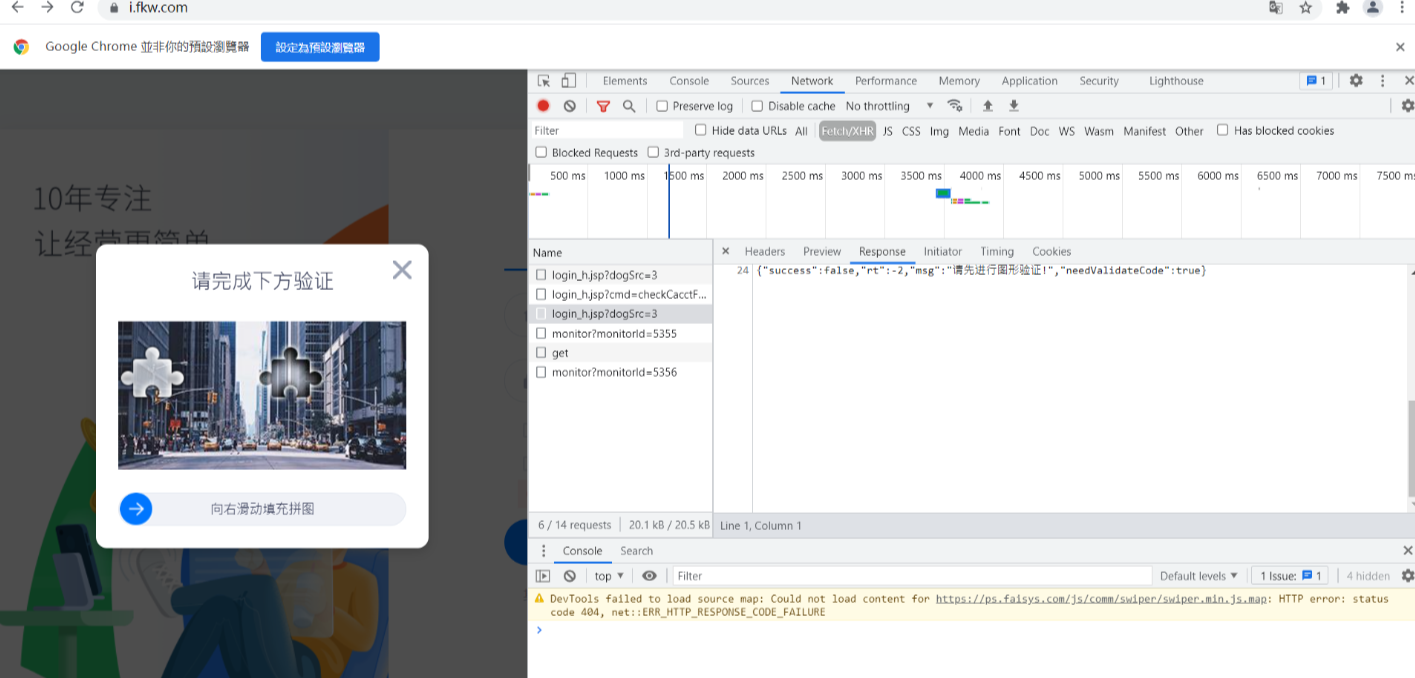Clear the network log
Screen dimensions: 1415x678
click(569, 106)
